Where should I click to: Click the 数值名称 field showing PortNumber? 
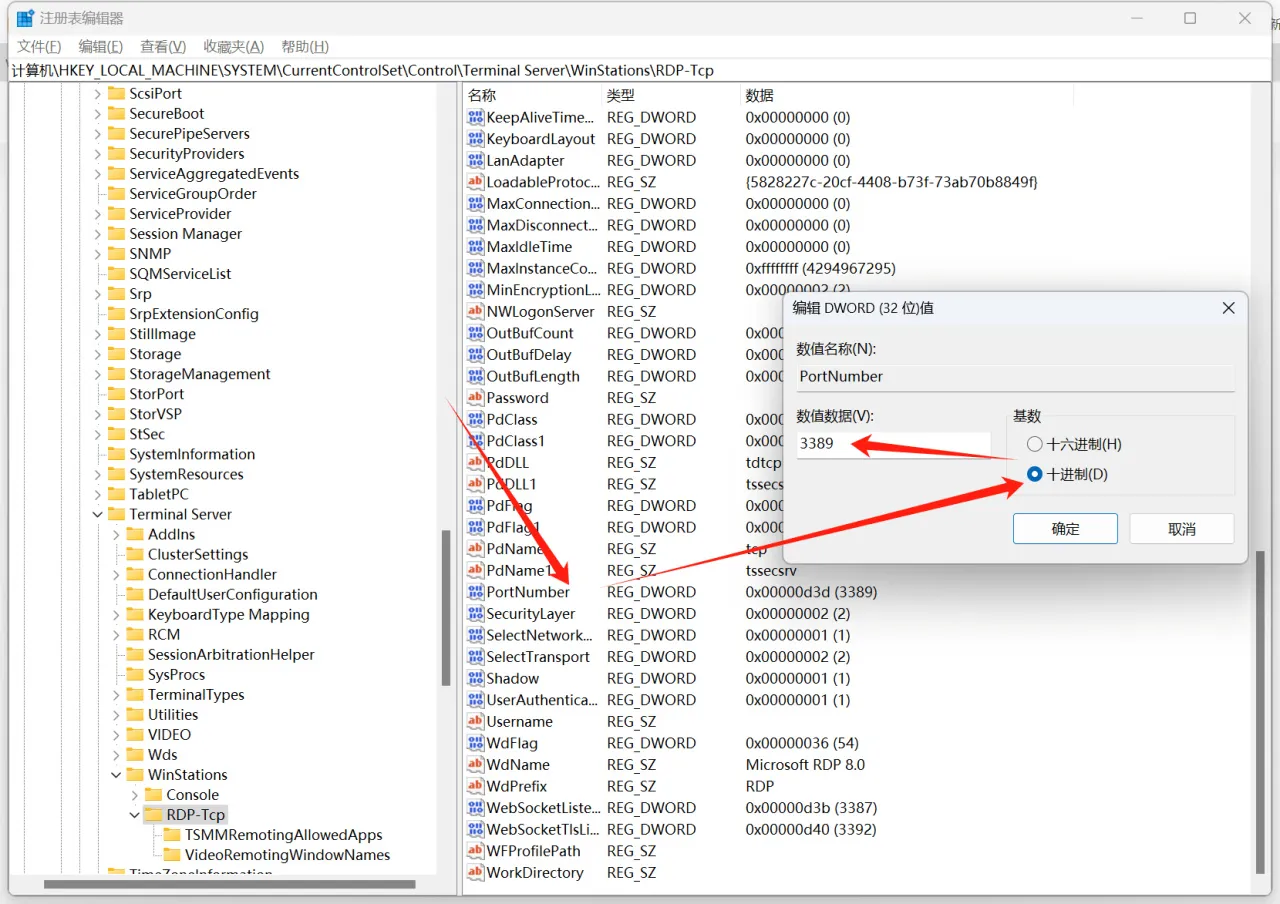click(1015, 377)
